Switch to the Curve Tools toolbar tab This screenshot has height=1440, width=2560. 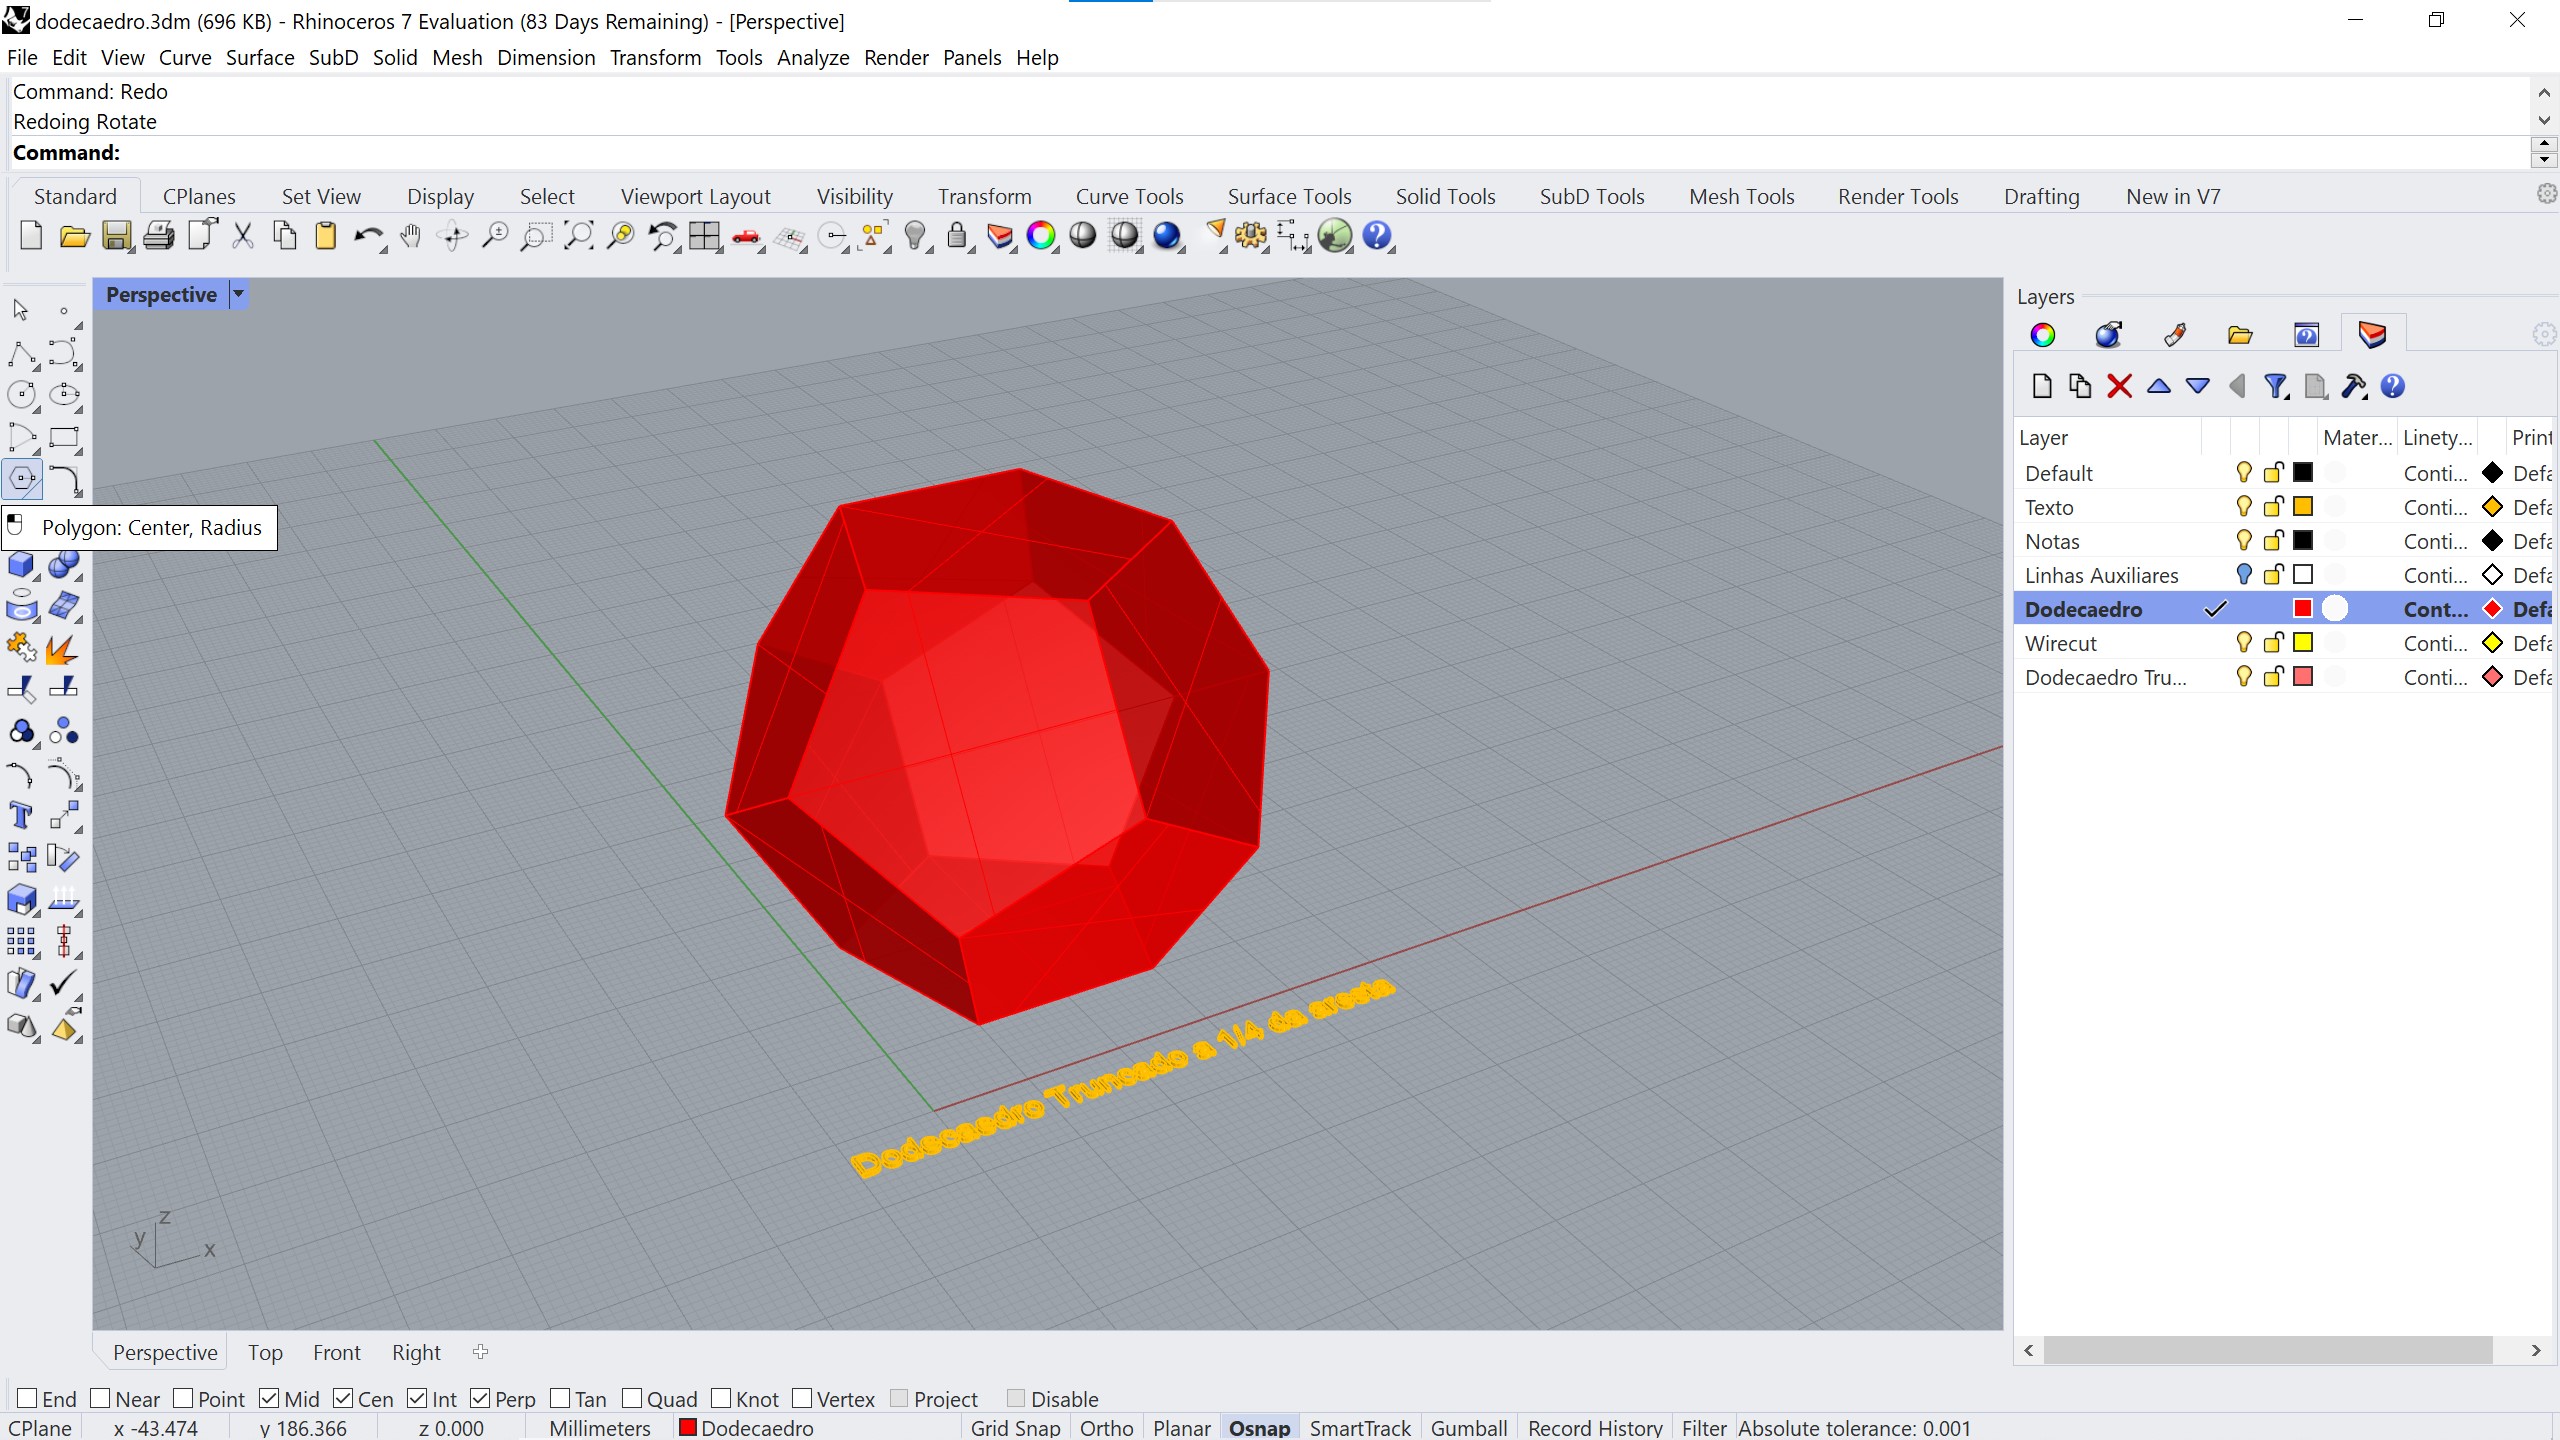click(x=1129, y=196)
